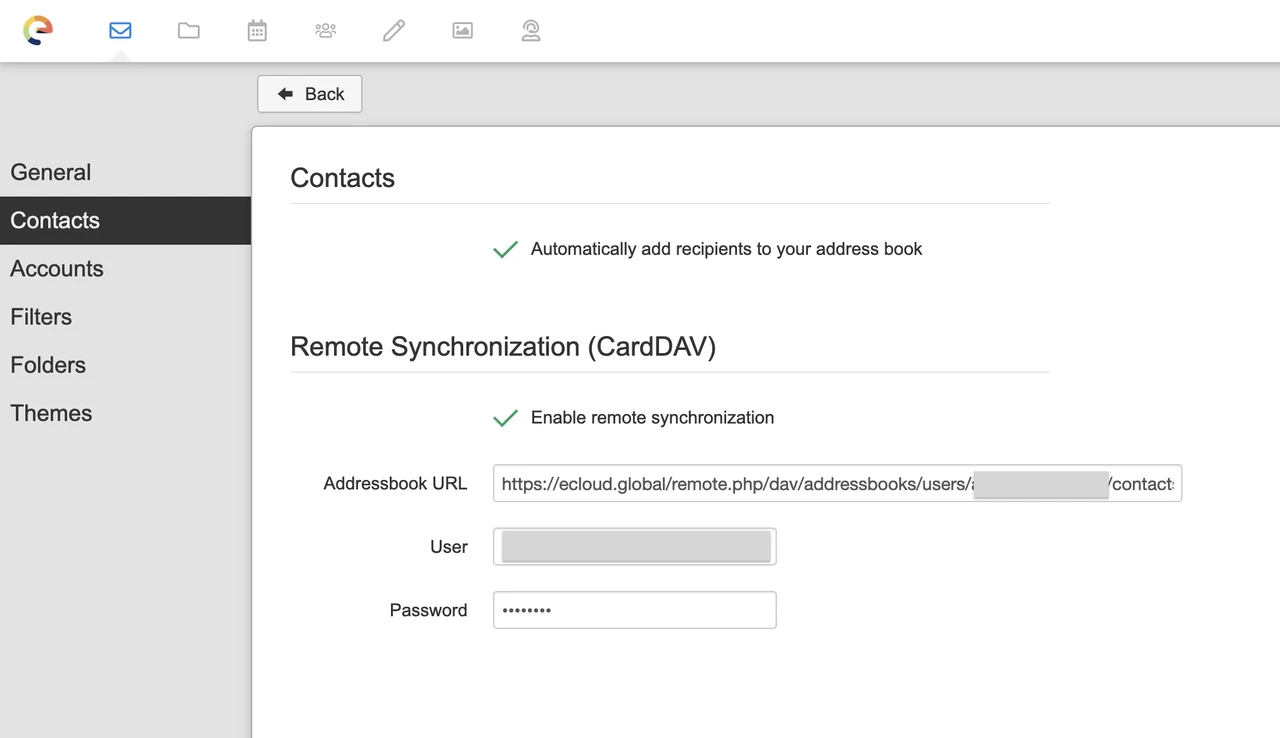The height and width of the screenshot is (738, 1280).
Task: Click the Password label text
Action: (428, 610)
